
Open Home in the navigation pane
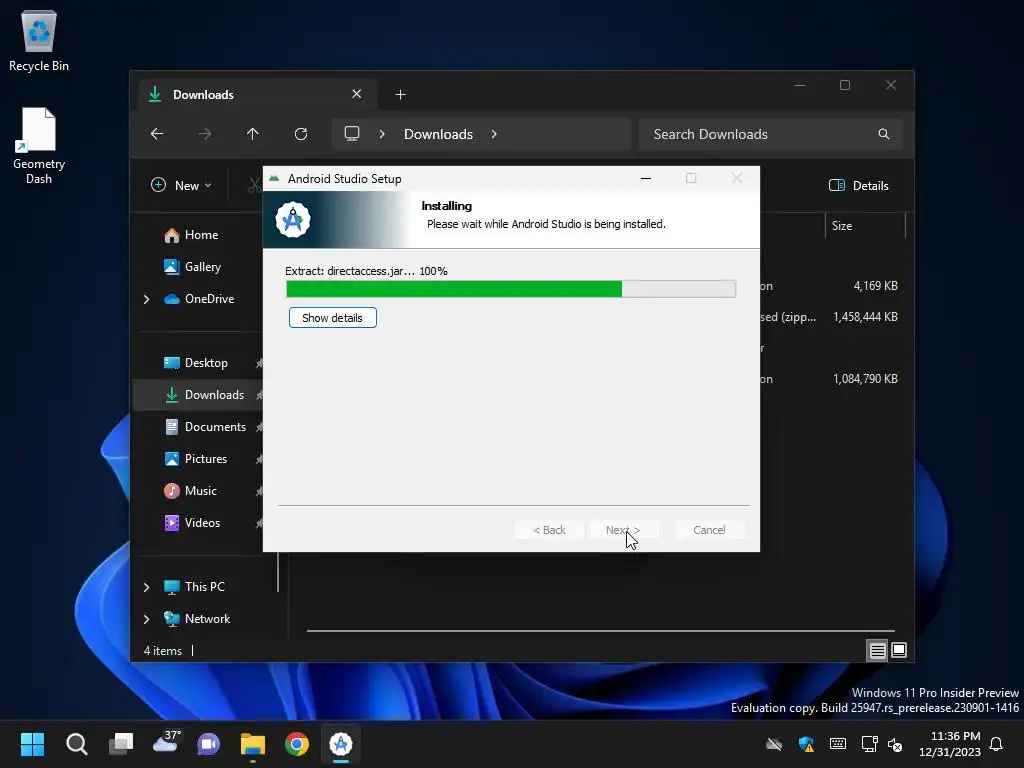tap(191, 235)
